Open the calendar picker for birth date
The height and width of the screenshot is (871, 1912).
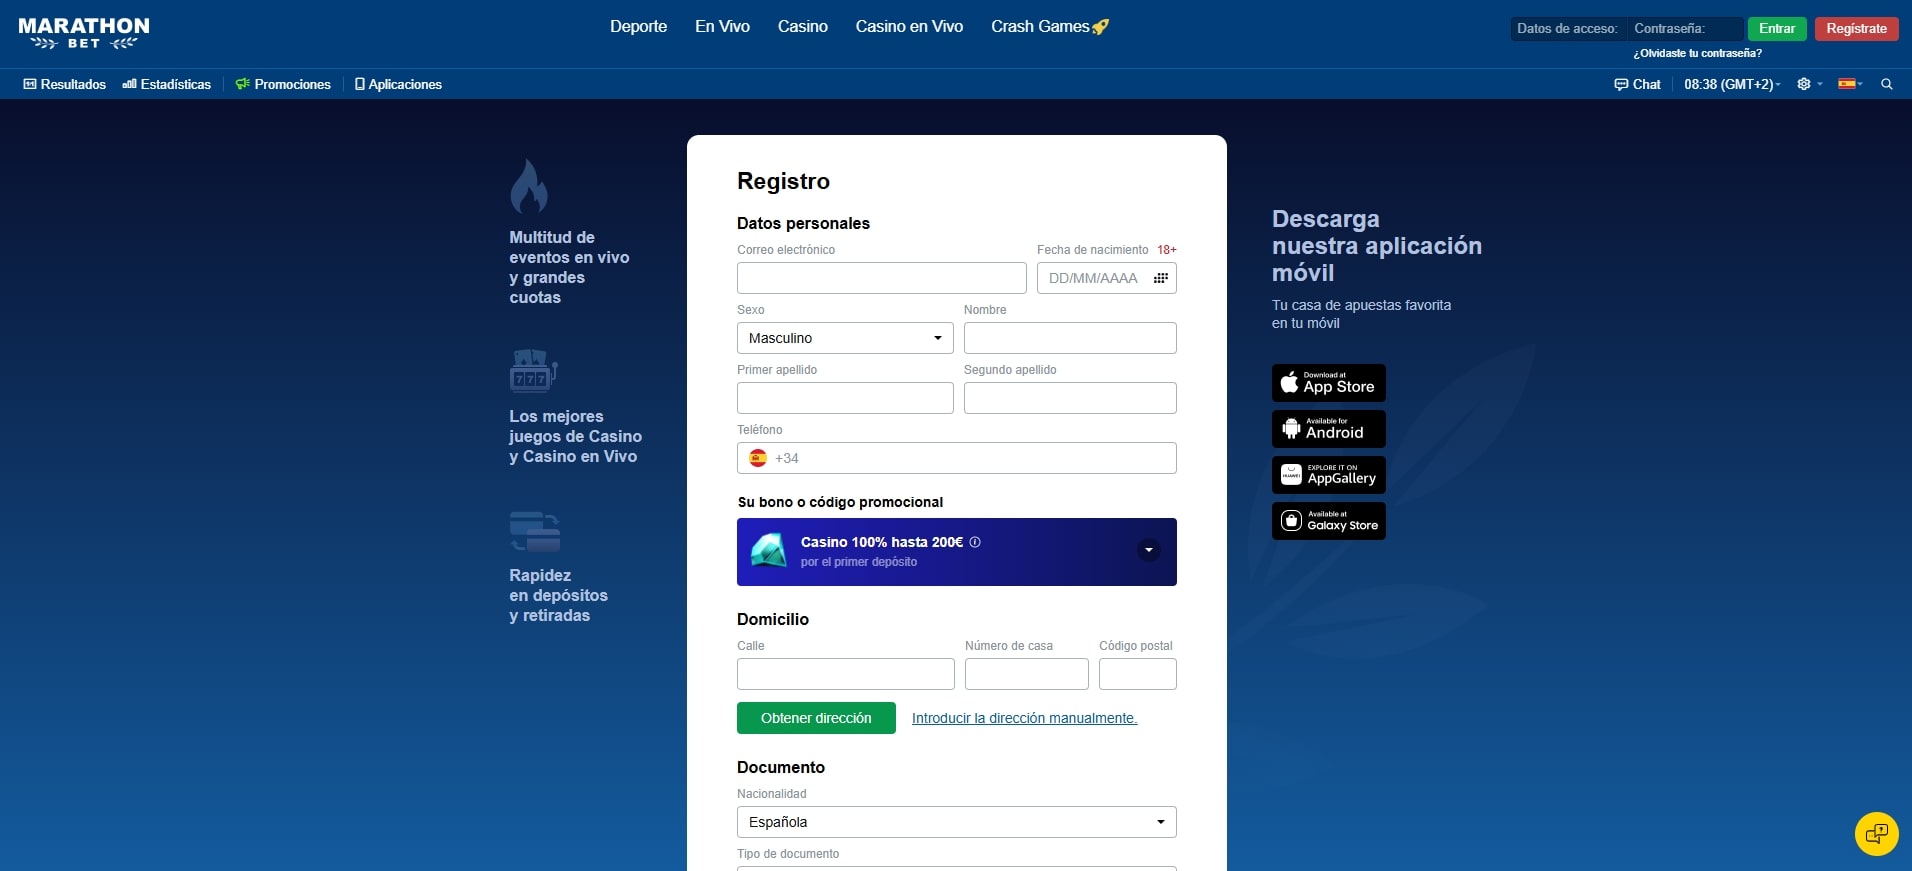[x=1160, y=278]
